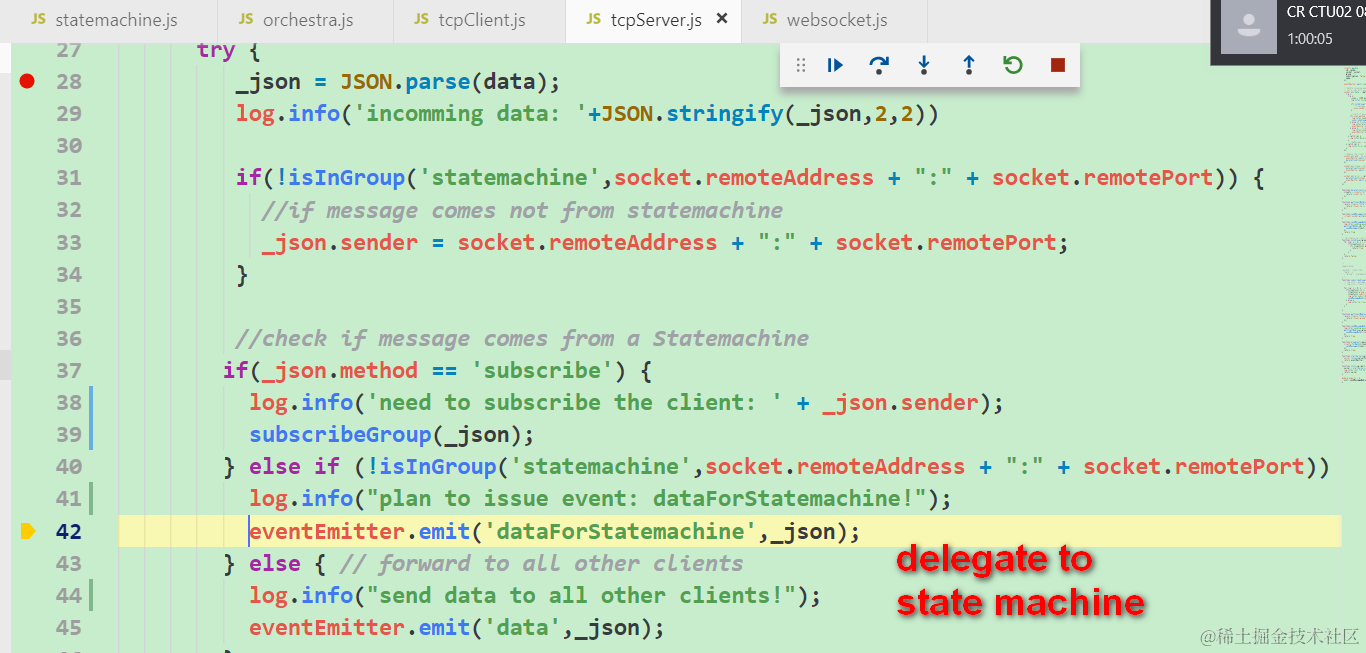Screen dimensions: 1366x653
Task: Toggle the breakpoint on line 28
Action: (27, 81)
